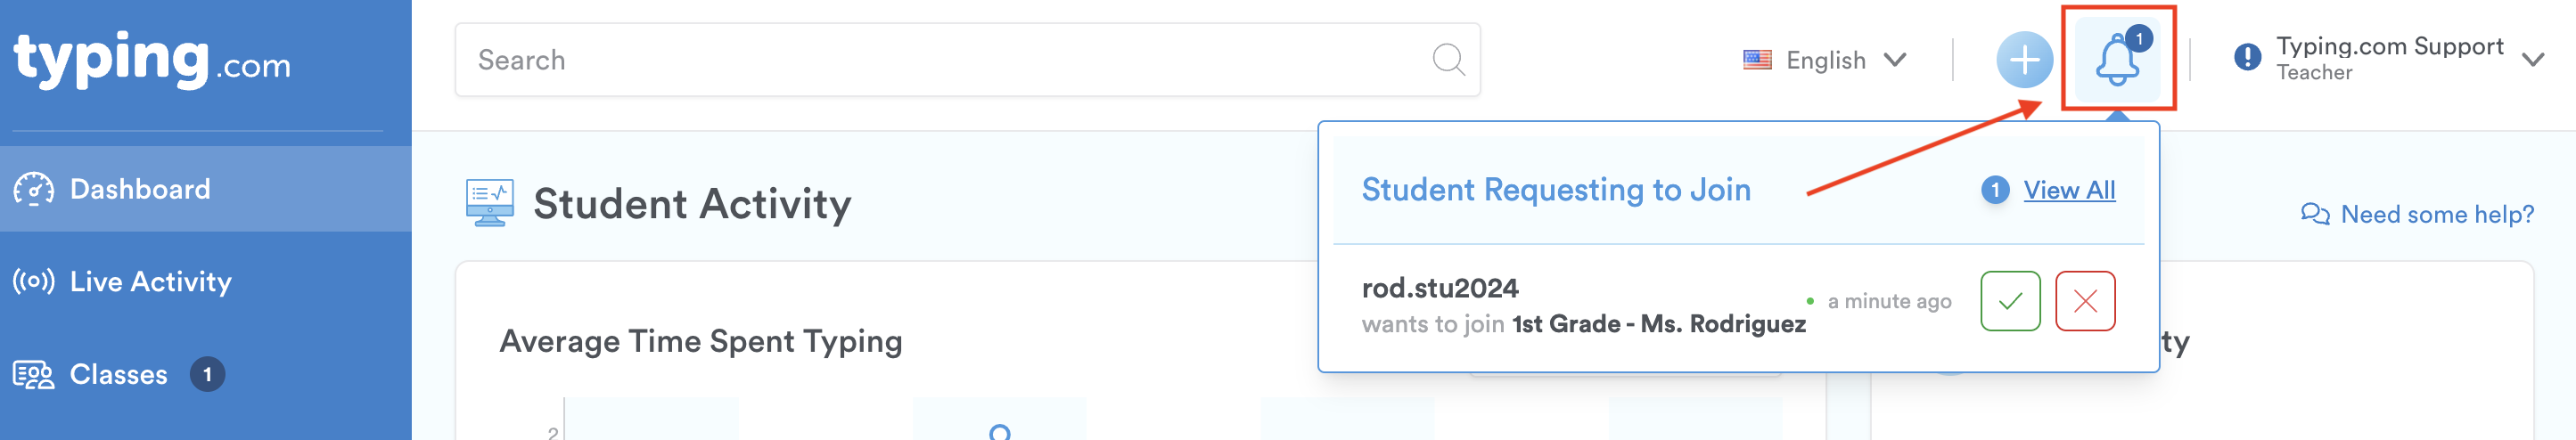Click the search magnifier icon
The width and height of the screenshot is (2576, 440).
point(1448,60)
